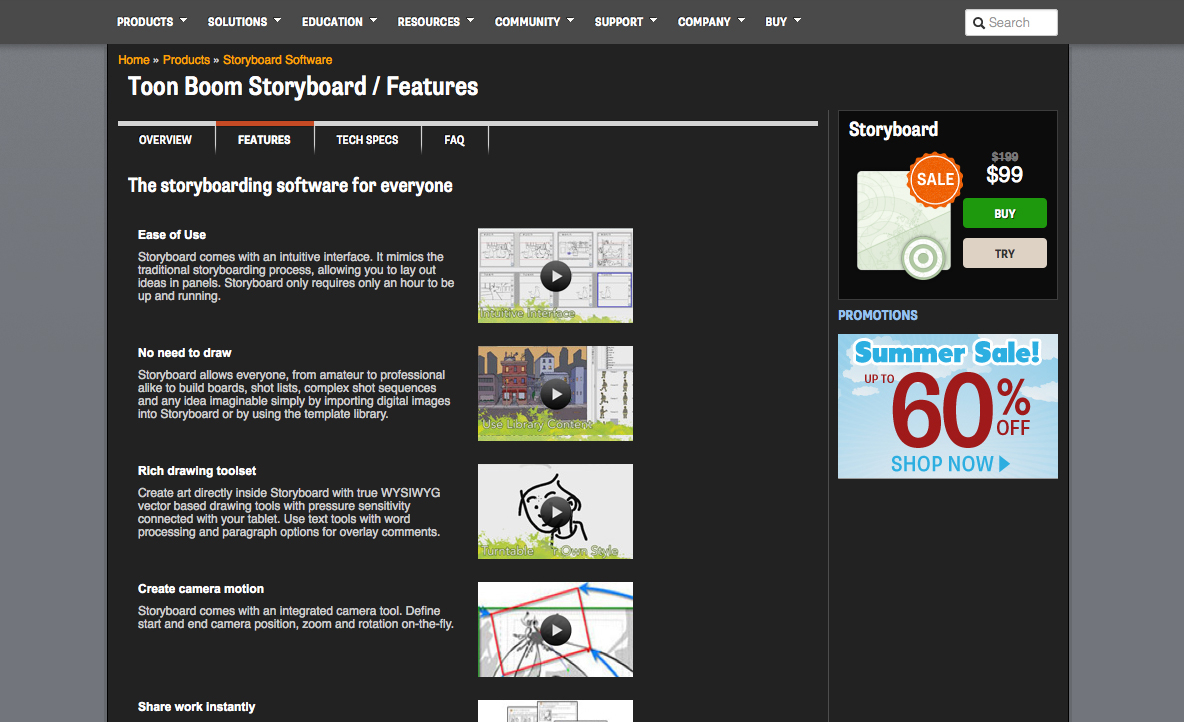
Task: Click the Storyboard sidebar title
Action: click(x=893, y=130)
